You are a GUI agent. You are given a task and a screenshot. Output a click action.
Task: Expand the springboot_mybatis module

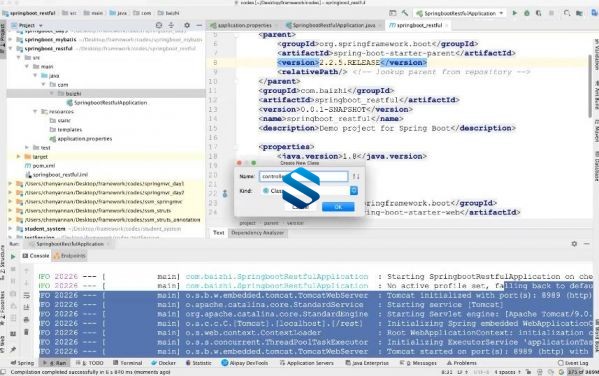[x=11, y=39]
